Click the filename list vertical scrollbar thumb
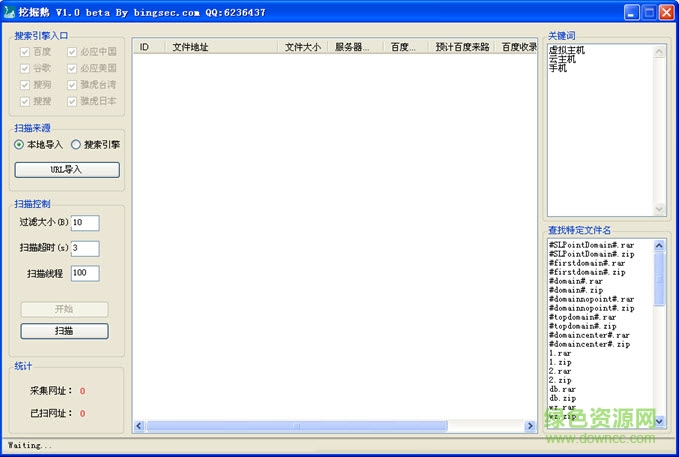679x457 pixels. point(659,279)
